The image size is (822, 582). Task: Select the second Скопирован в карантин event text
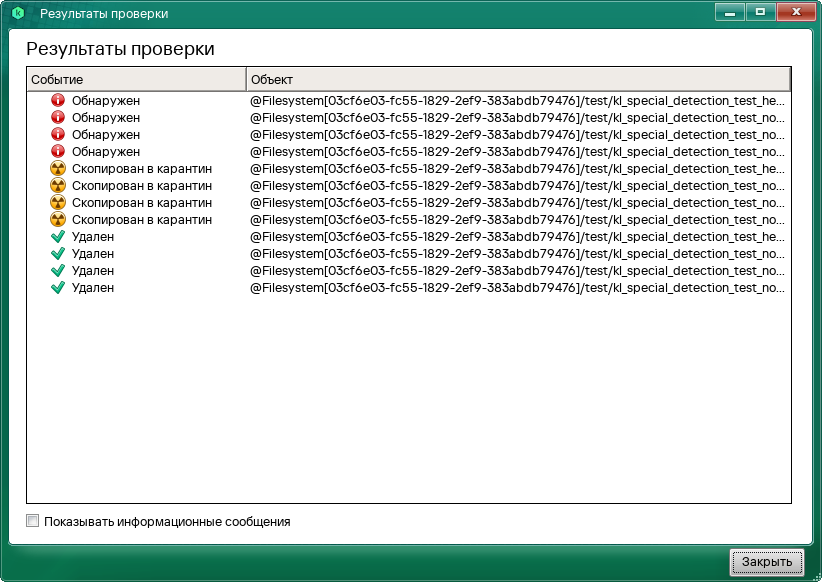click(x=141, y=185)
